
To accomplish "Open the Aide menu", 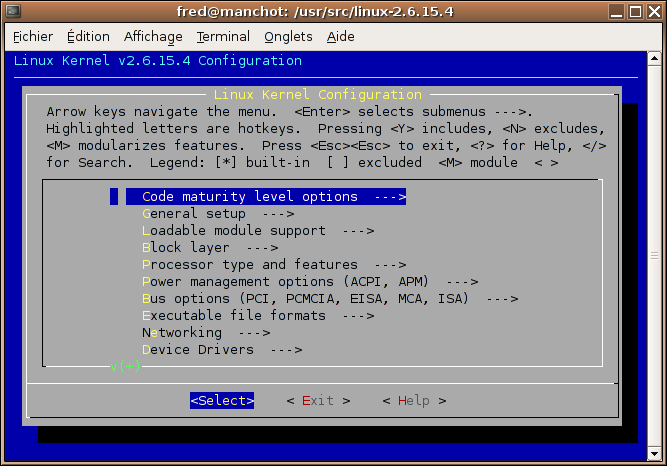I will (340, 37).
